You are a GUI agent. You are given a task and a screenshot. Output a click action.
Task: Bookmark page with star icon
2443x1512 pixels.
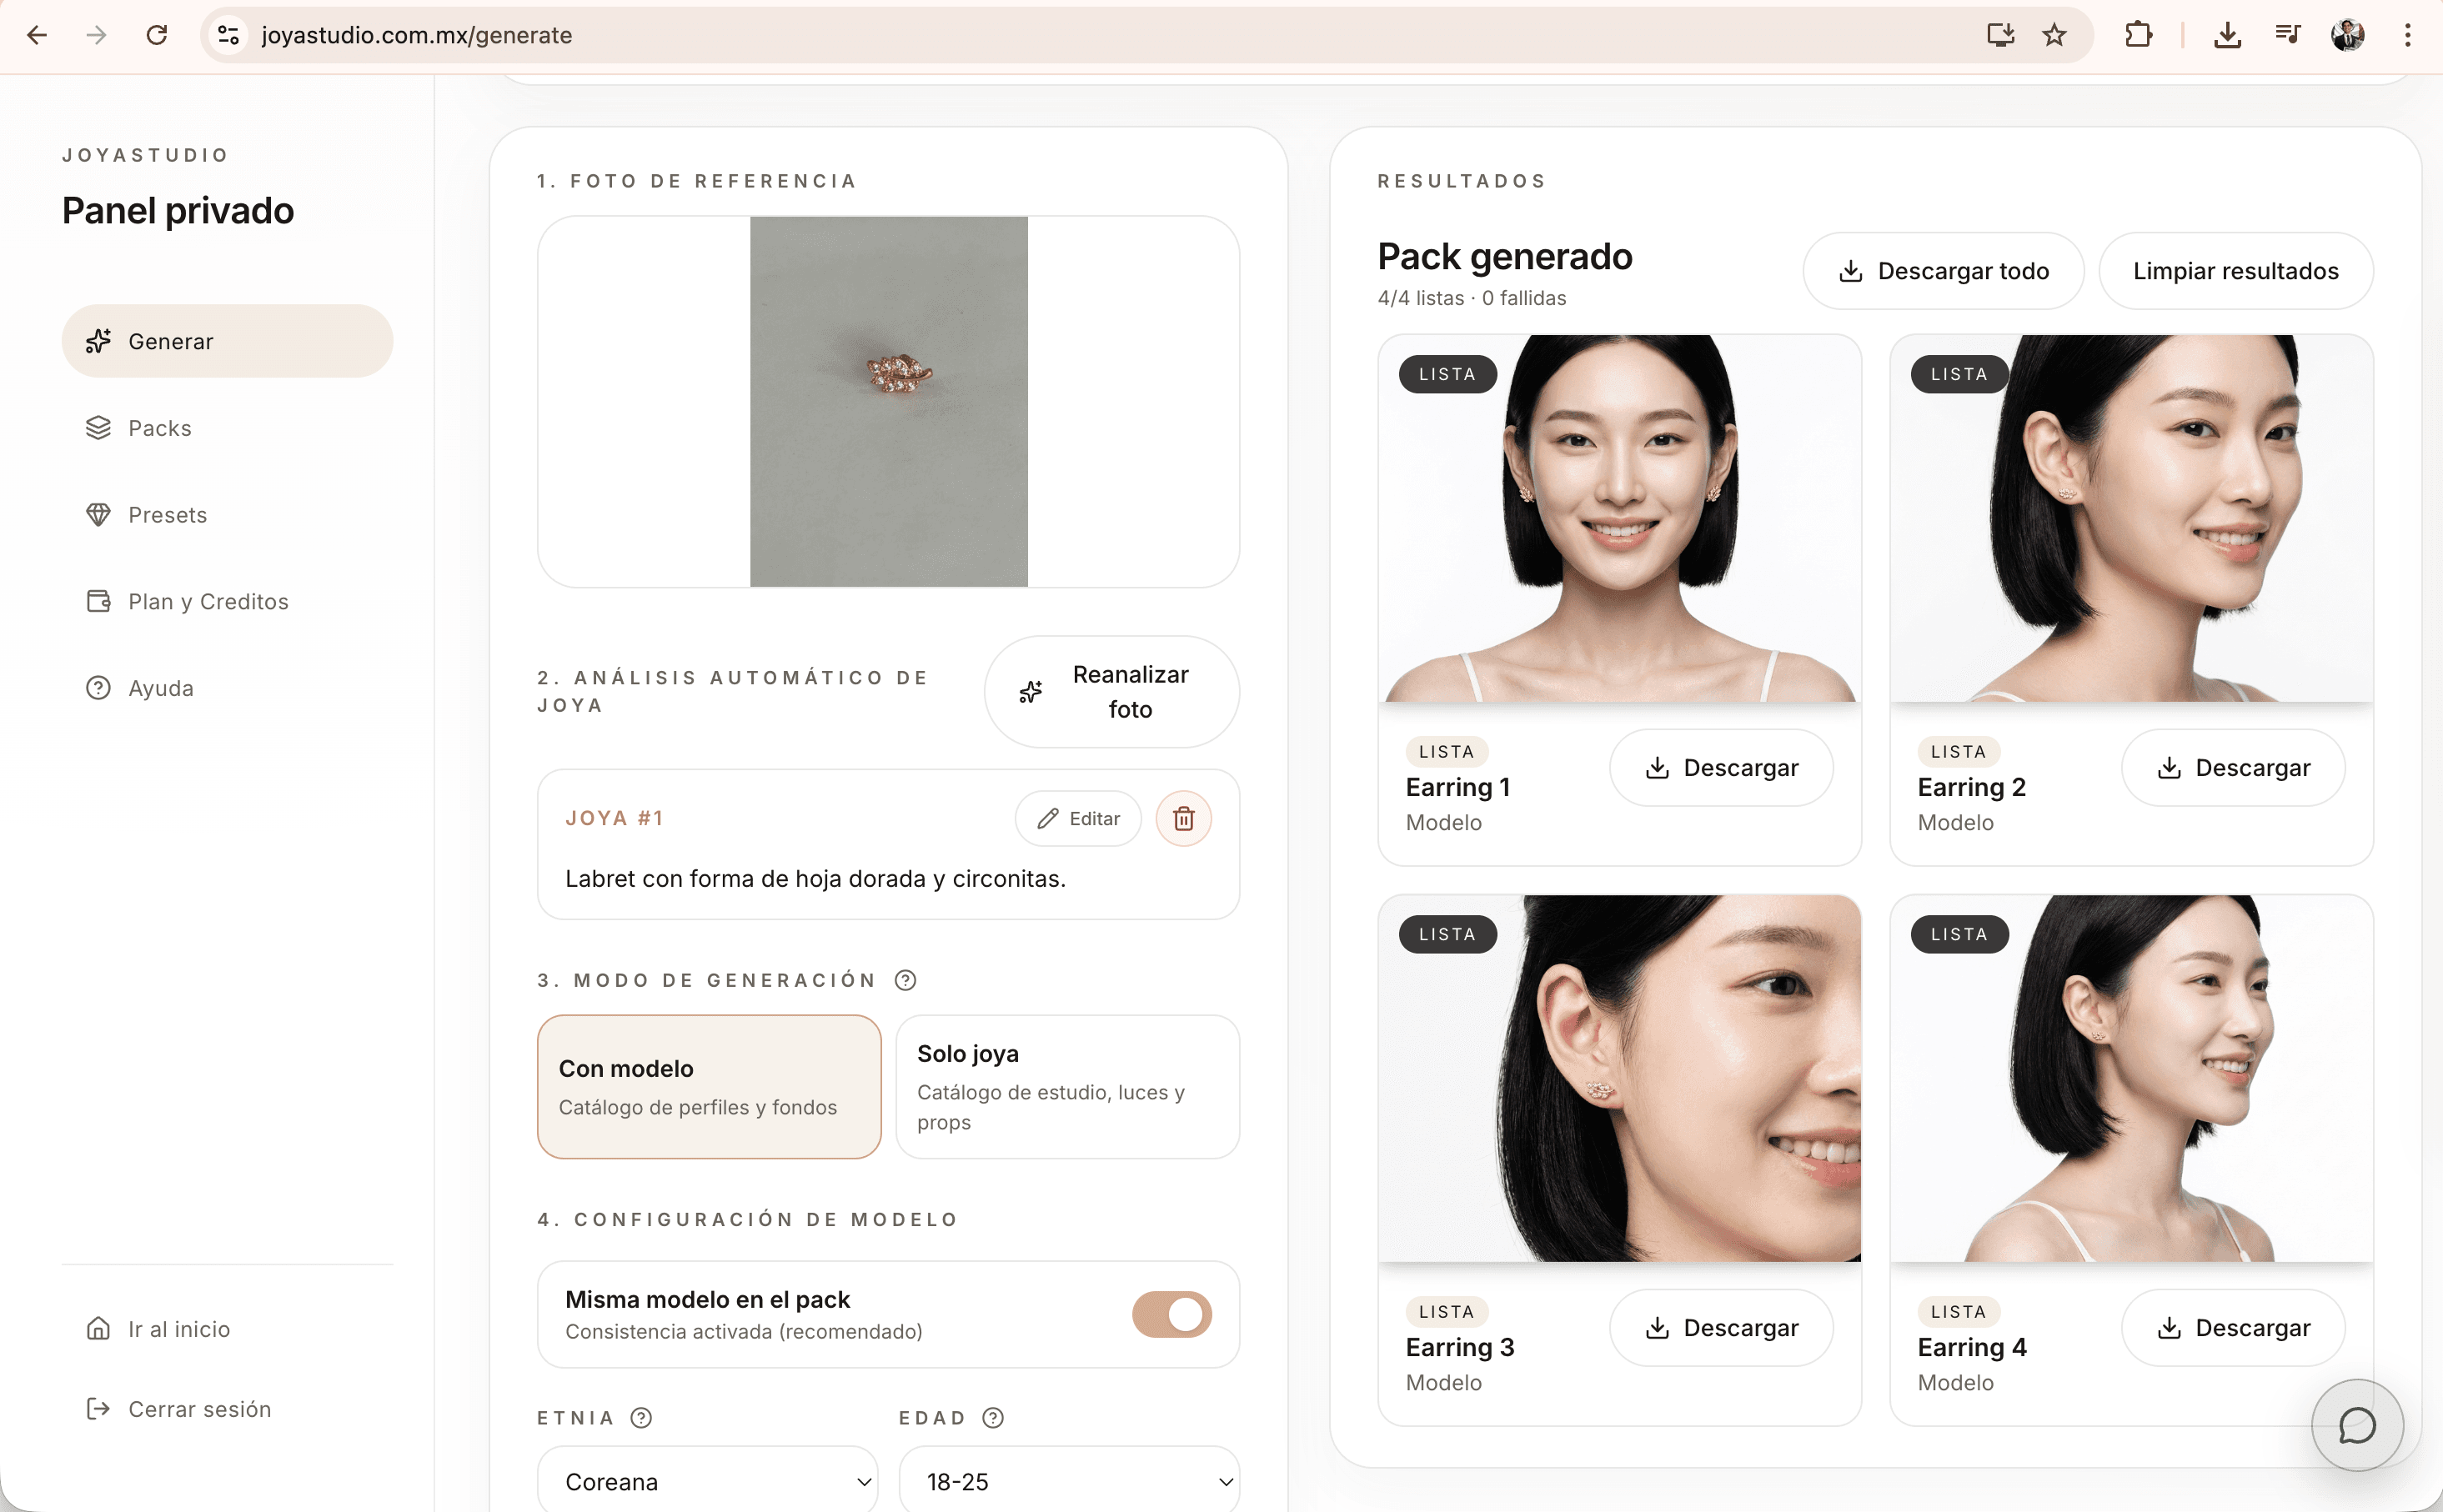(x=2054, y=36)
